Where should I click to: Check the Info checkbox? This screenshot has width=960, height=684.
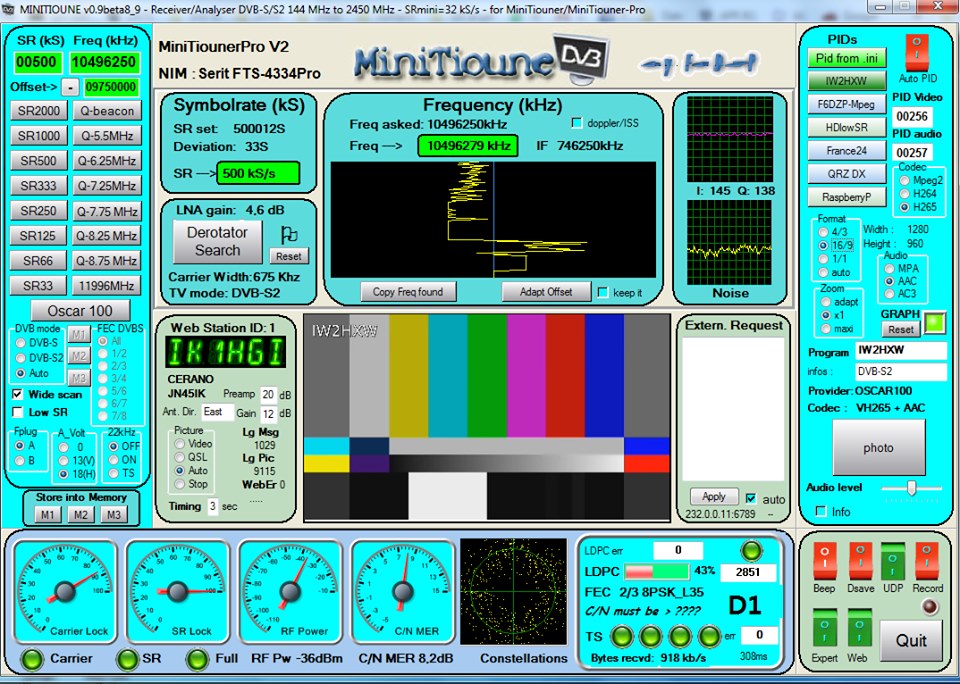pos(821,511)
